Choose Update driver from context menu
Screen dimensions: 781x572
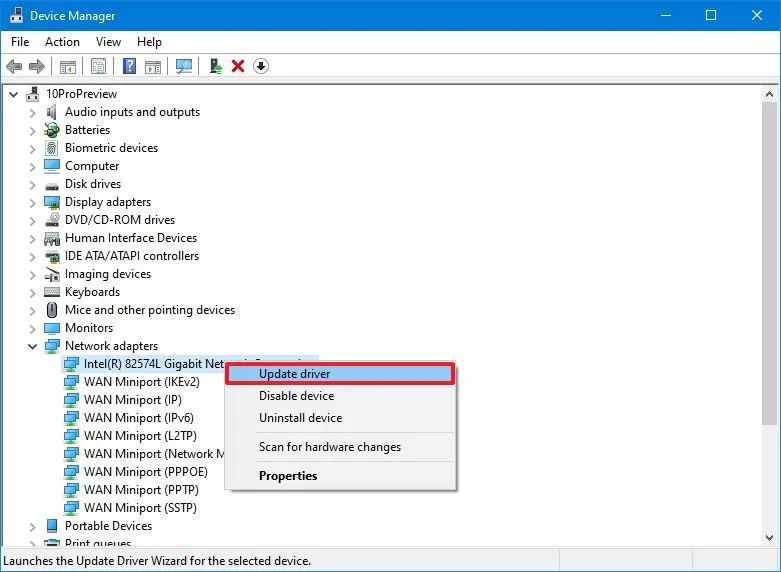294,374
